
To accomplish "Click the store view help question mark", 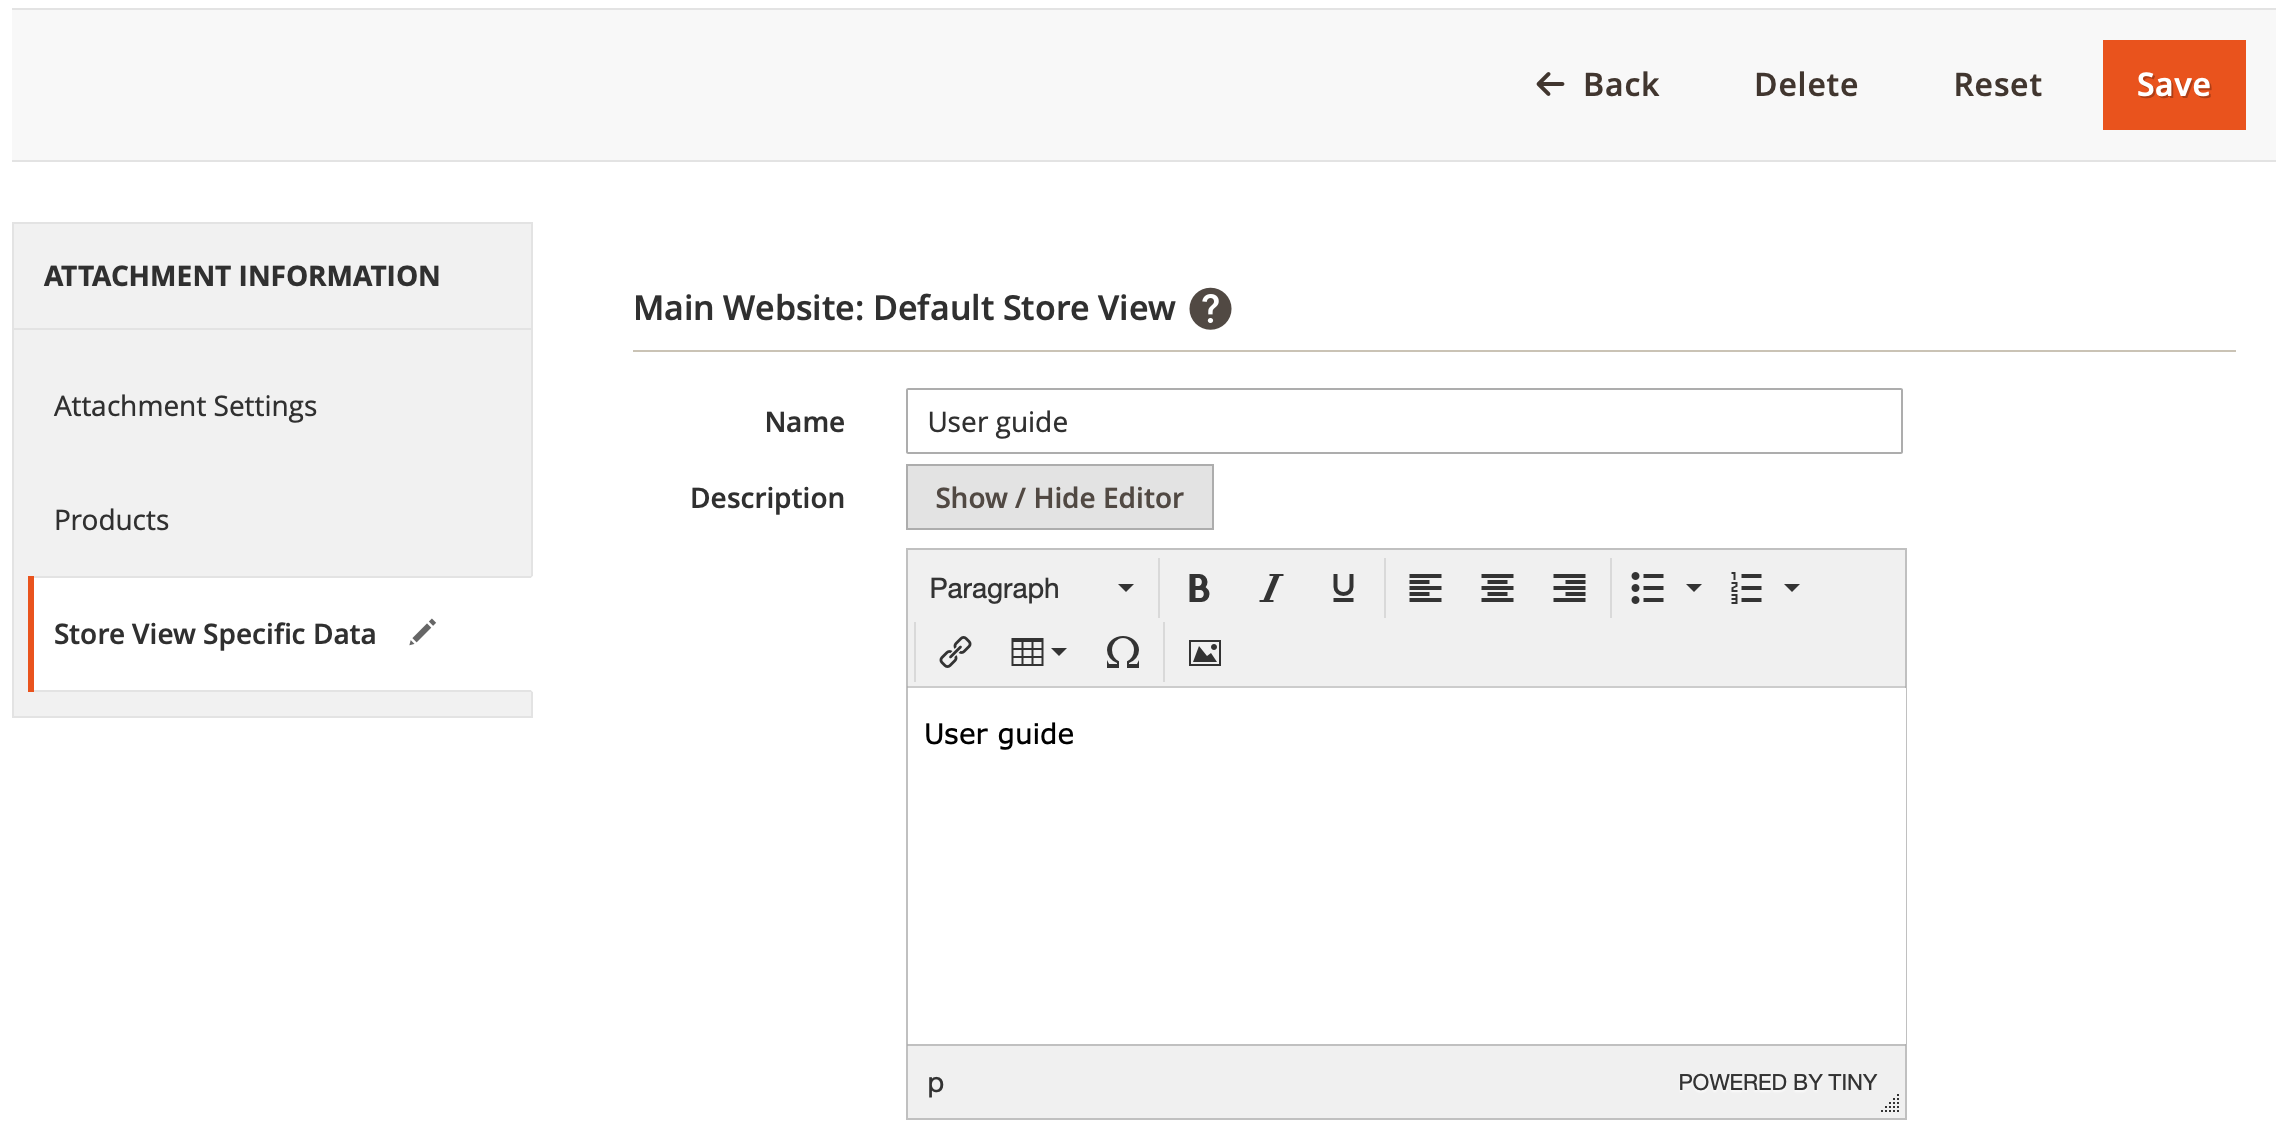I will pos(1210,308).
